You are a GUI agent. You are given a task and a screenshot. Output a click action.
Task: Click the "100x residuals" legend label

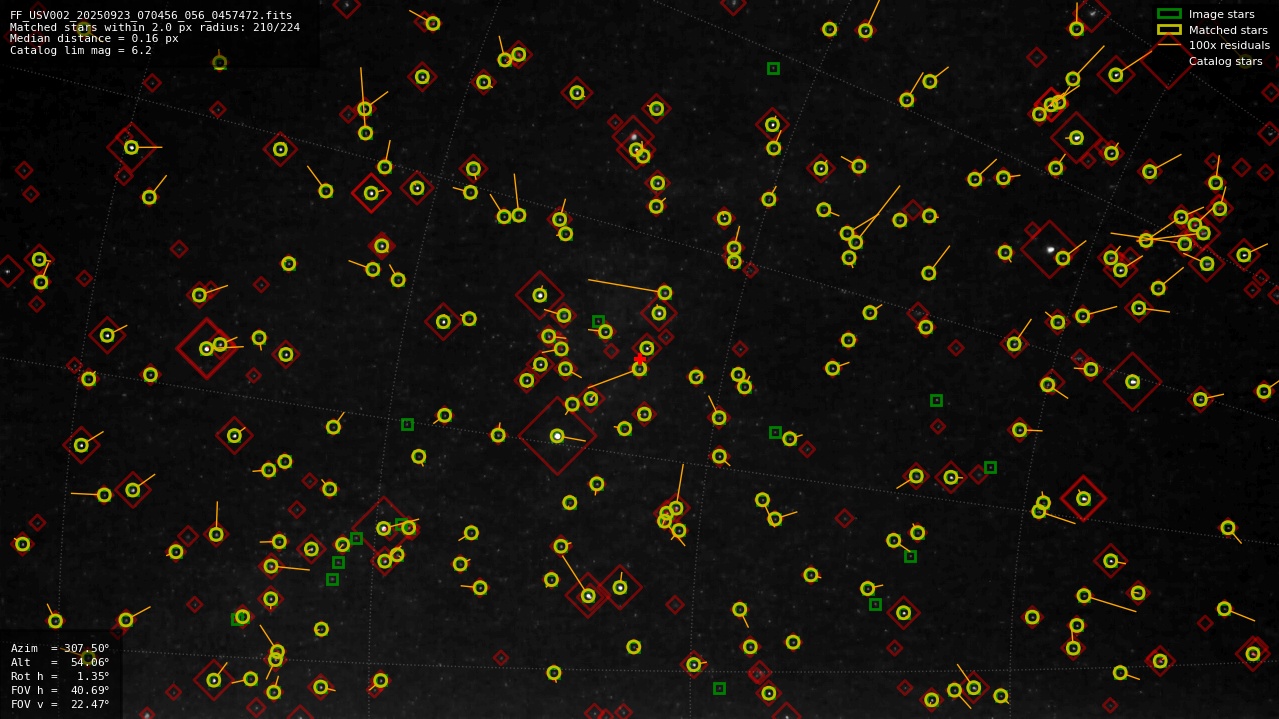click(1229, 45)
